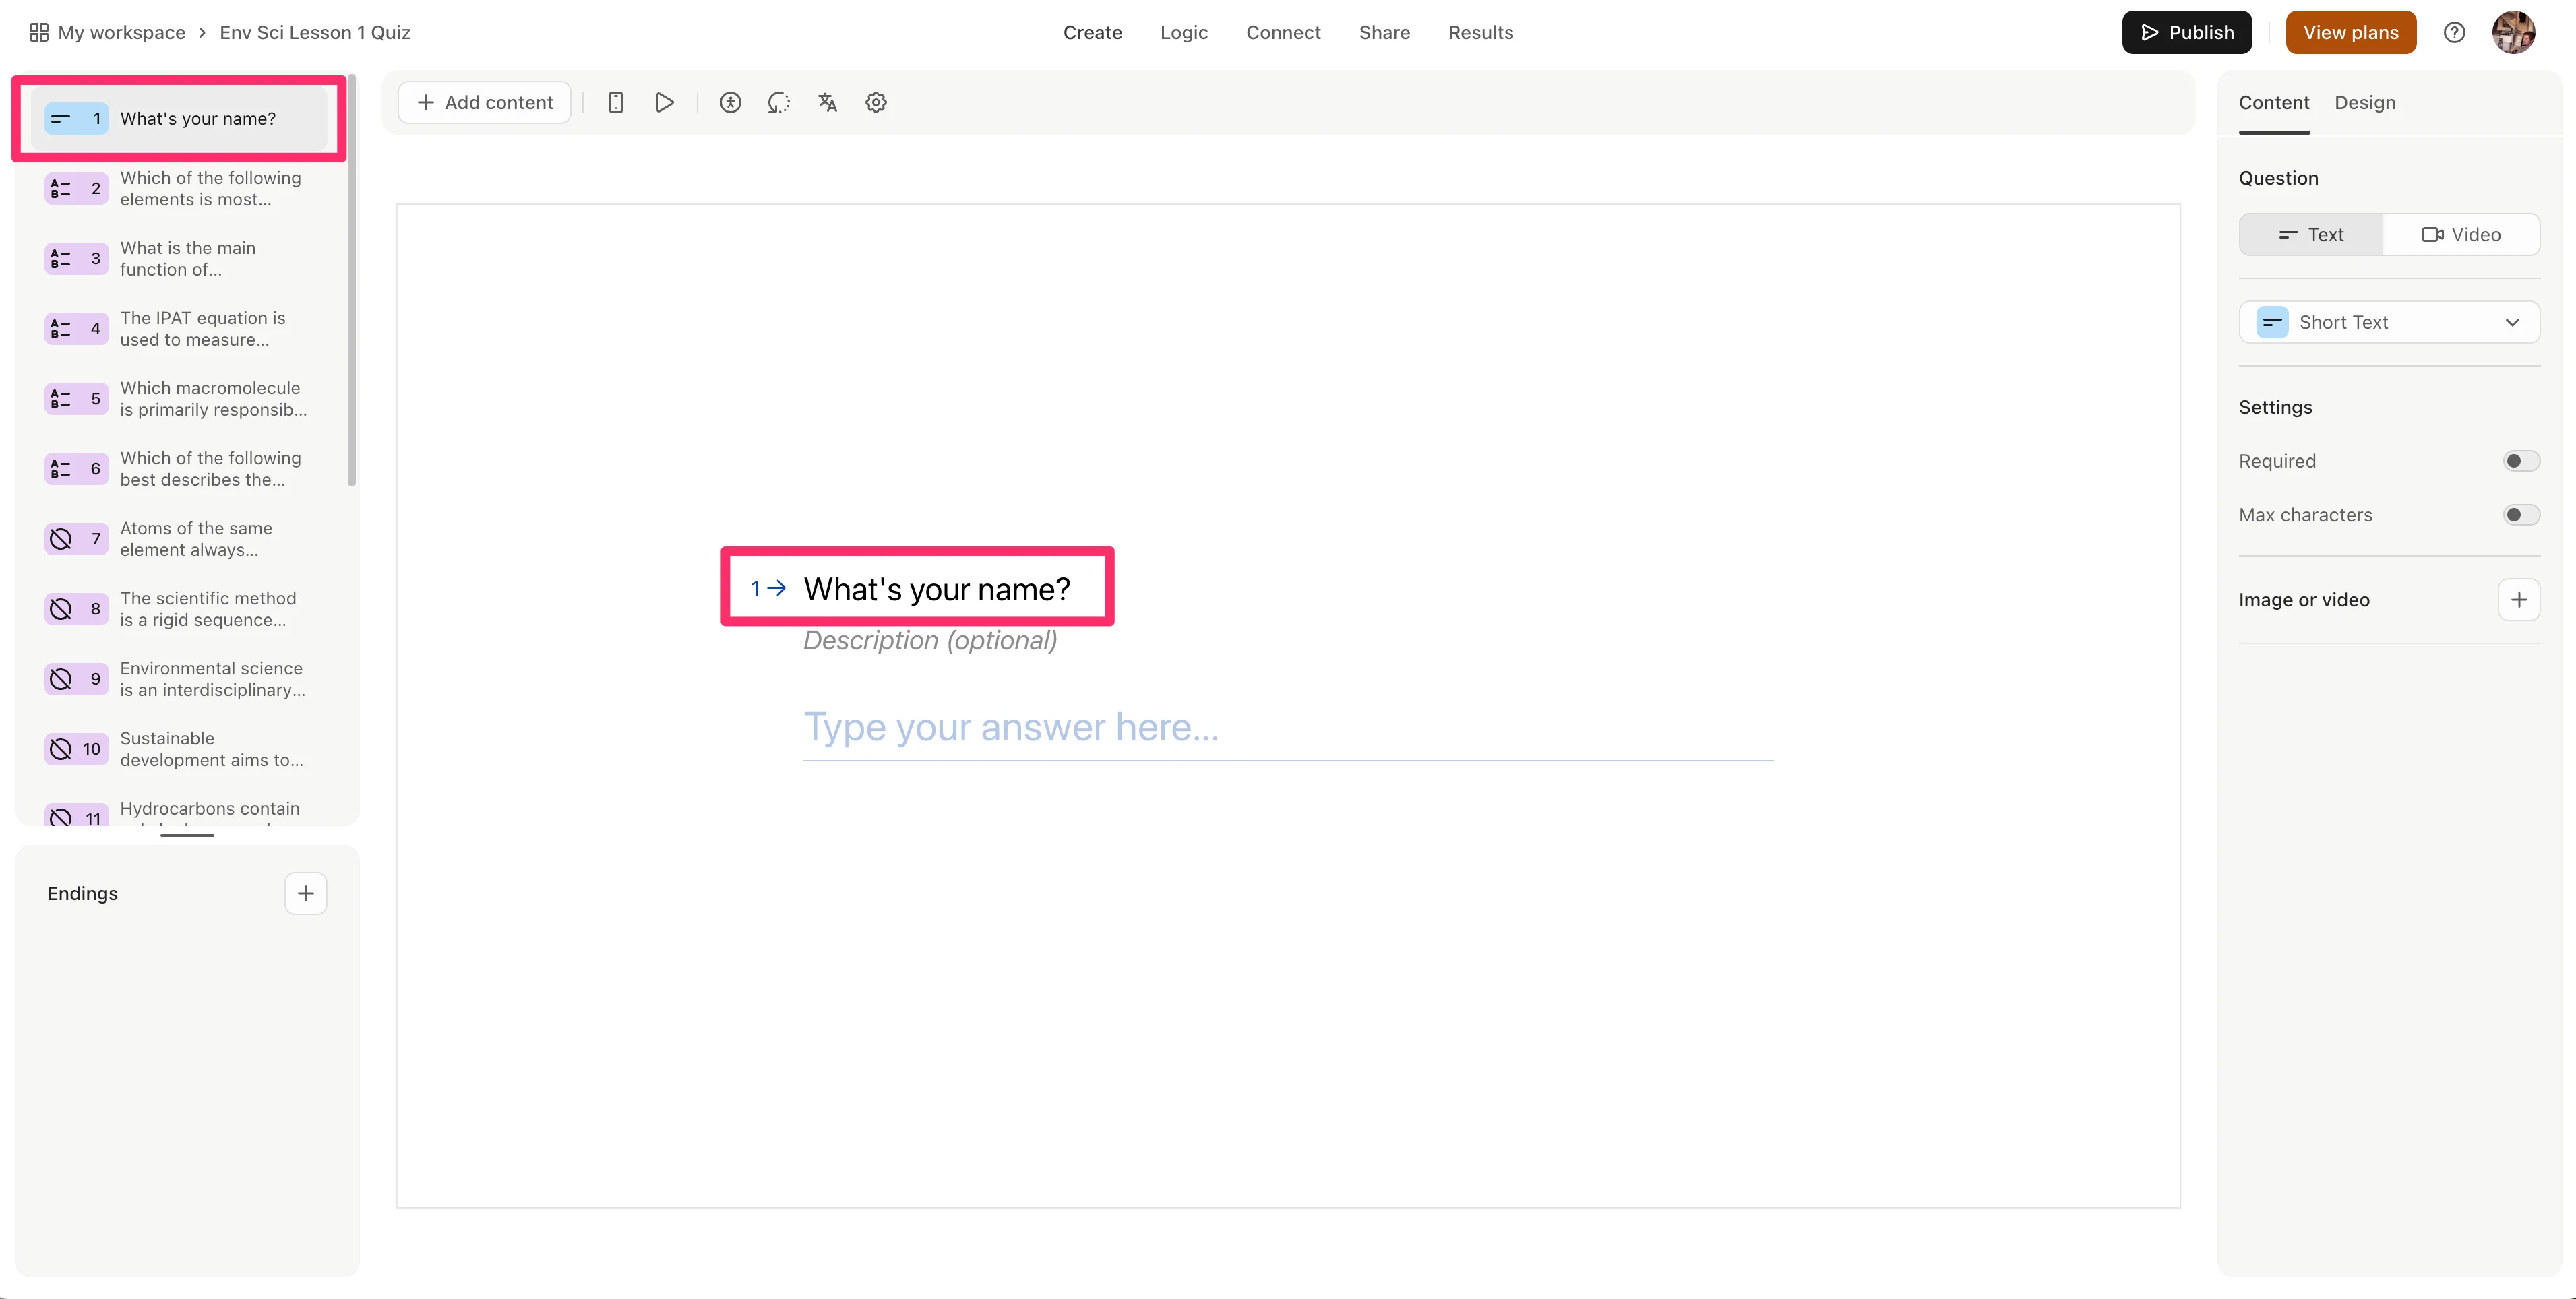The height and width of the screenshot is (1299, 2576).
Task: Click the help question mark icon
Action: tap(2454, 32)
